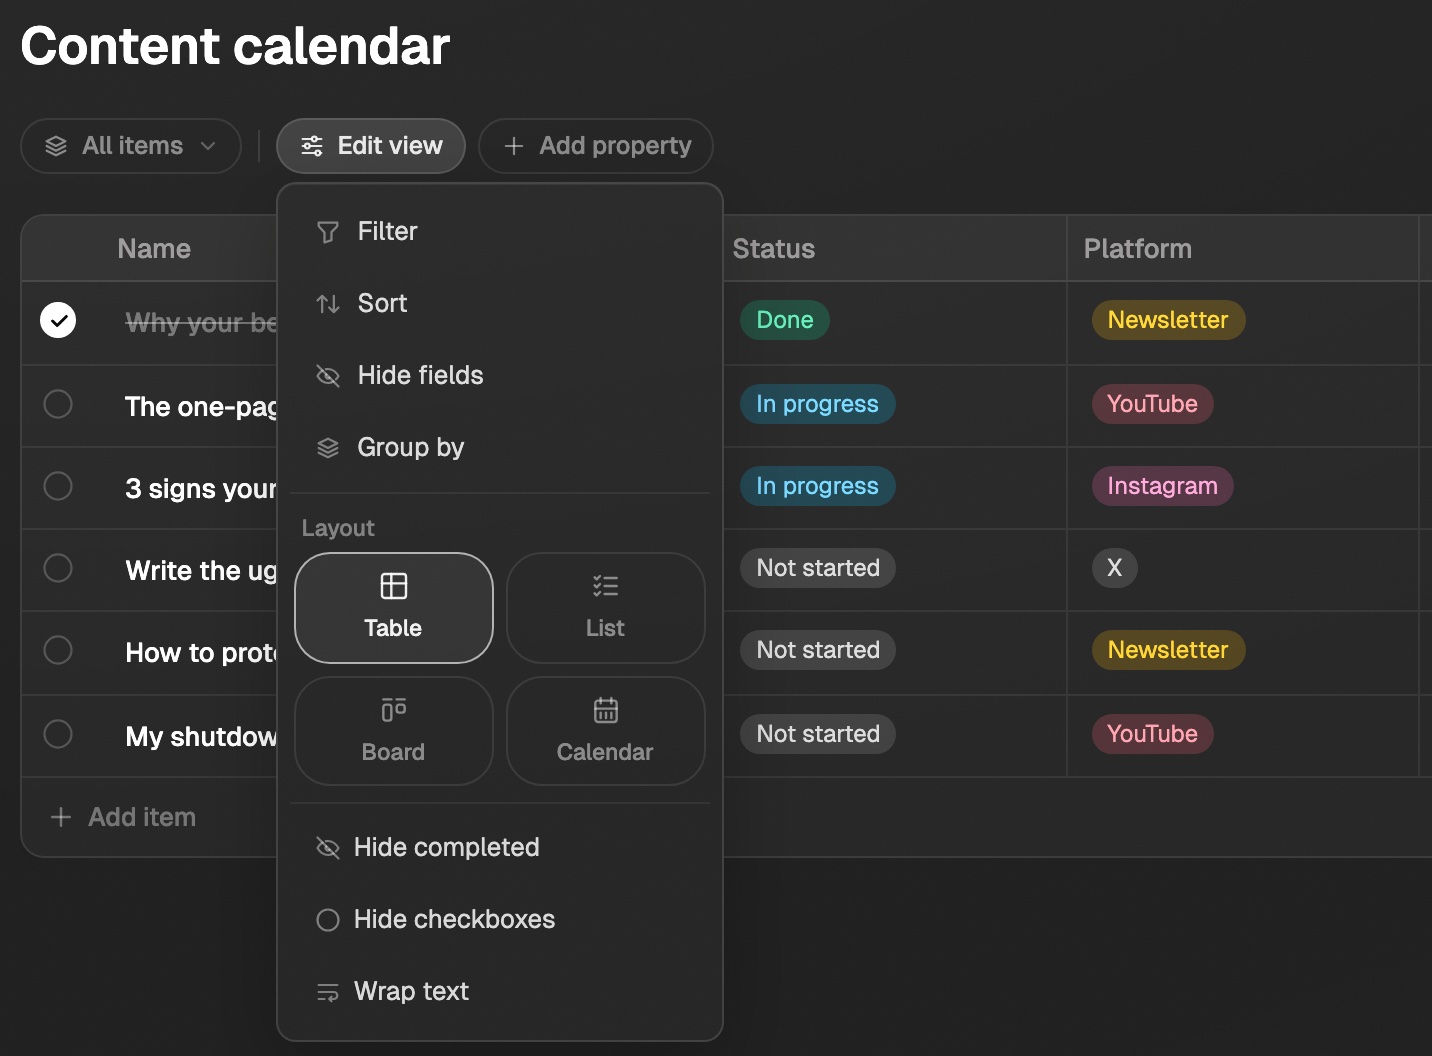This screenshot has width=1432, height=1056.
Task: Open the All items view dropdown
Action: (131, 146)
